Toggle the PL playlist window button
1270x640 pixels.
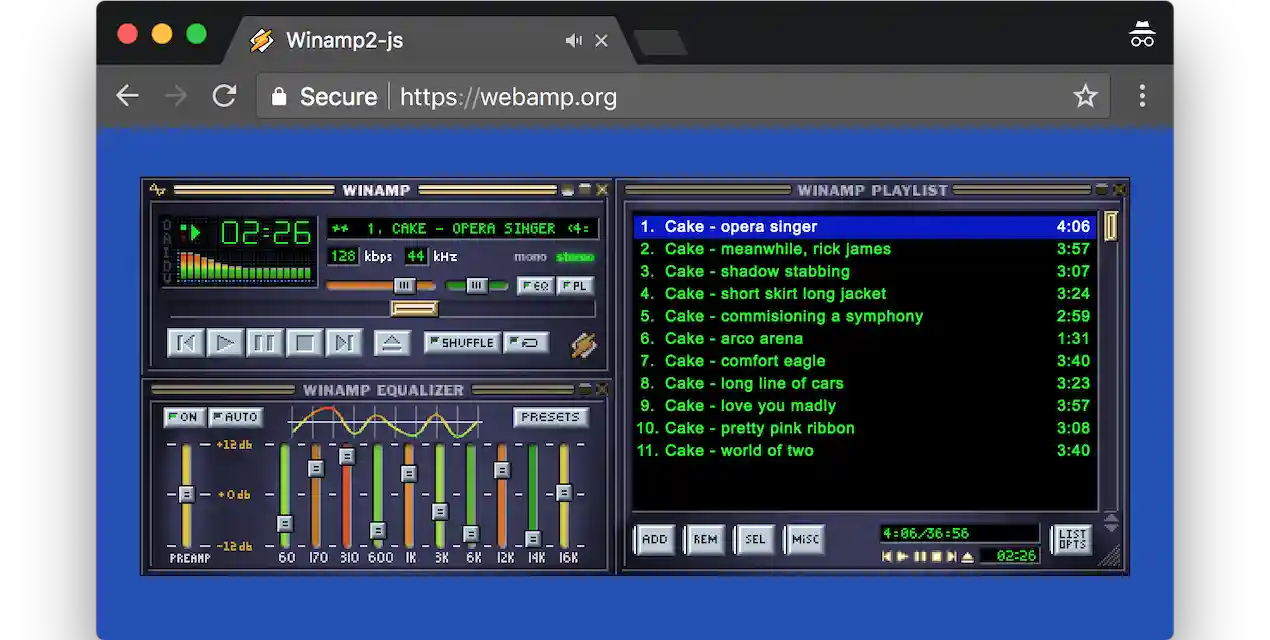pyautogui.click(x=574, y=286)
